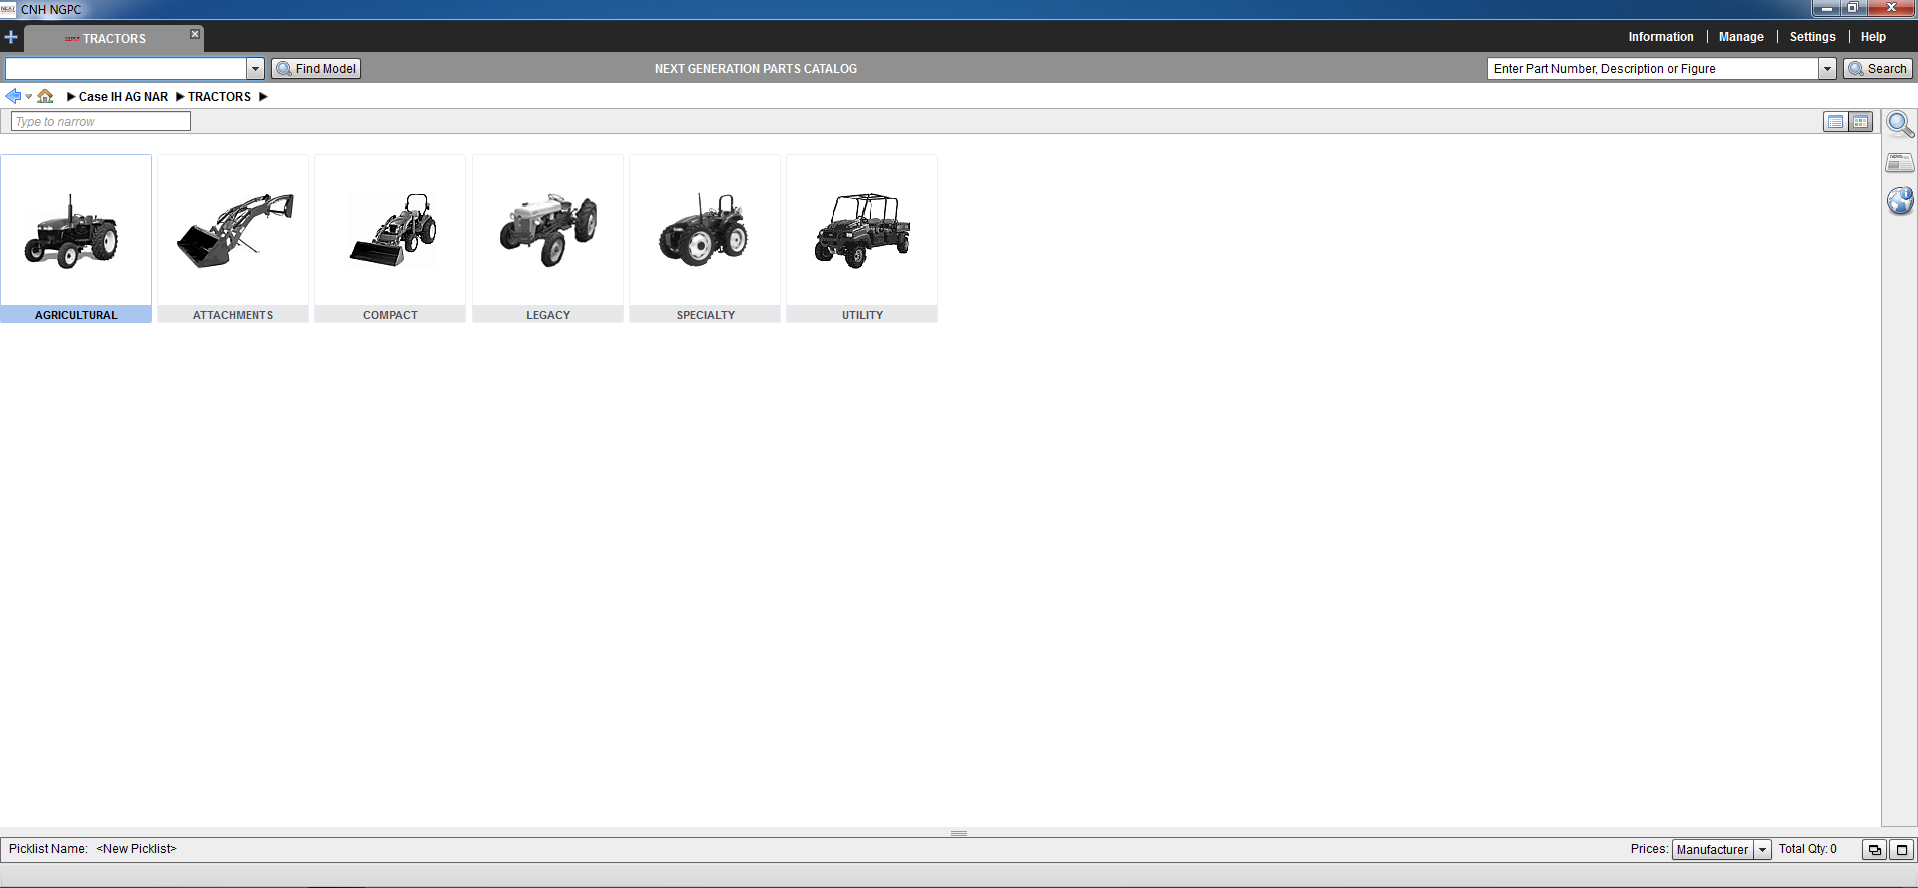Viewport: 1918px width, 888px height.
Task: Switch to thumbnail grid view
Action: [1860, 122]
